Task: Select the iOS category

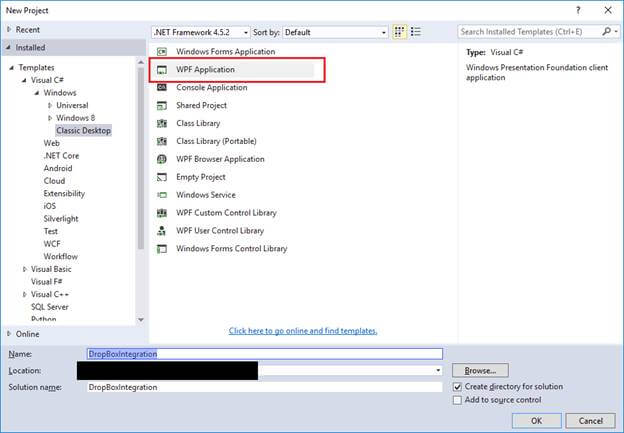Action: (50, 206)
